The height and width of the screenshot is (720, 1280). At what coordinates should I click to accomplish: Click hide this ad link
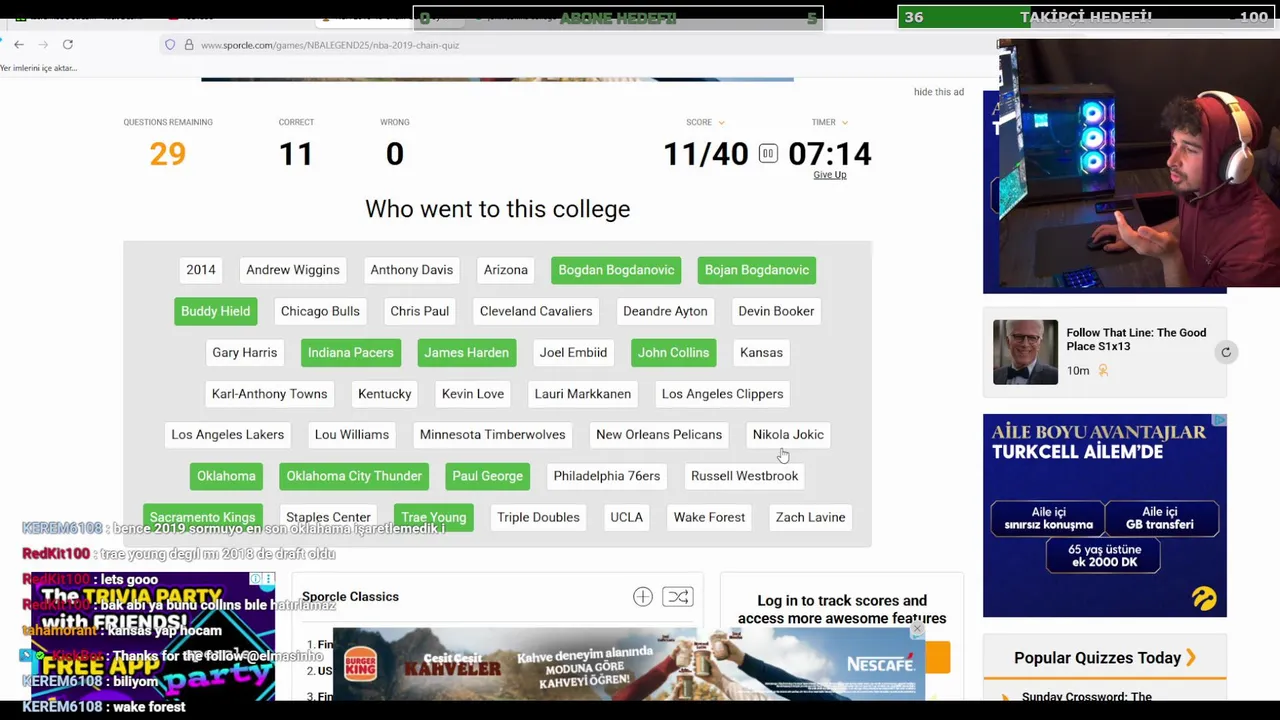pyautogui.click(x=939, y=92)
